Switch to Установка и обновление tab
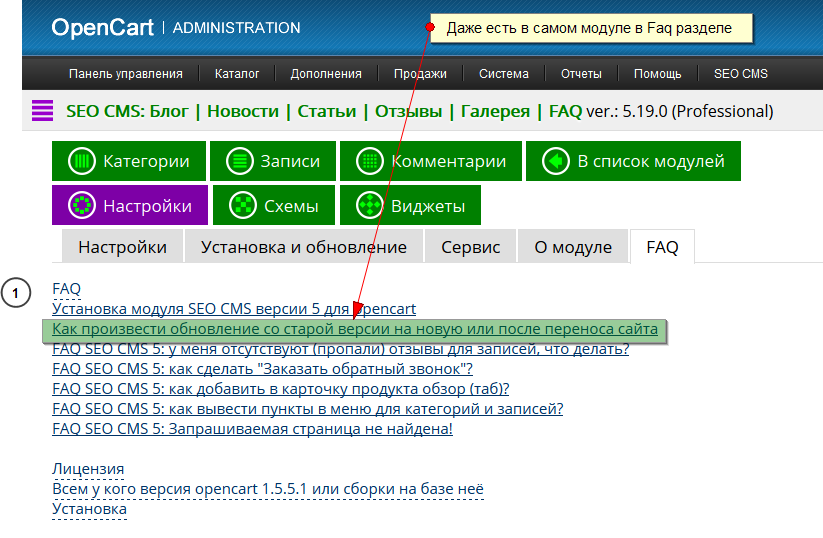 click(303, 246)
